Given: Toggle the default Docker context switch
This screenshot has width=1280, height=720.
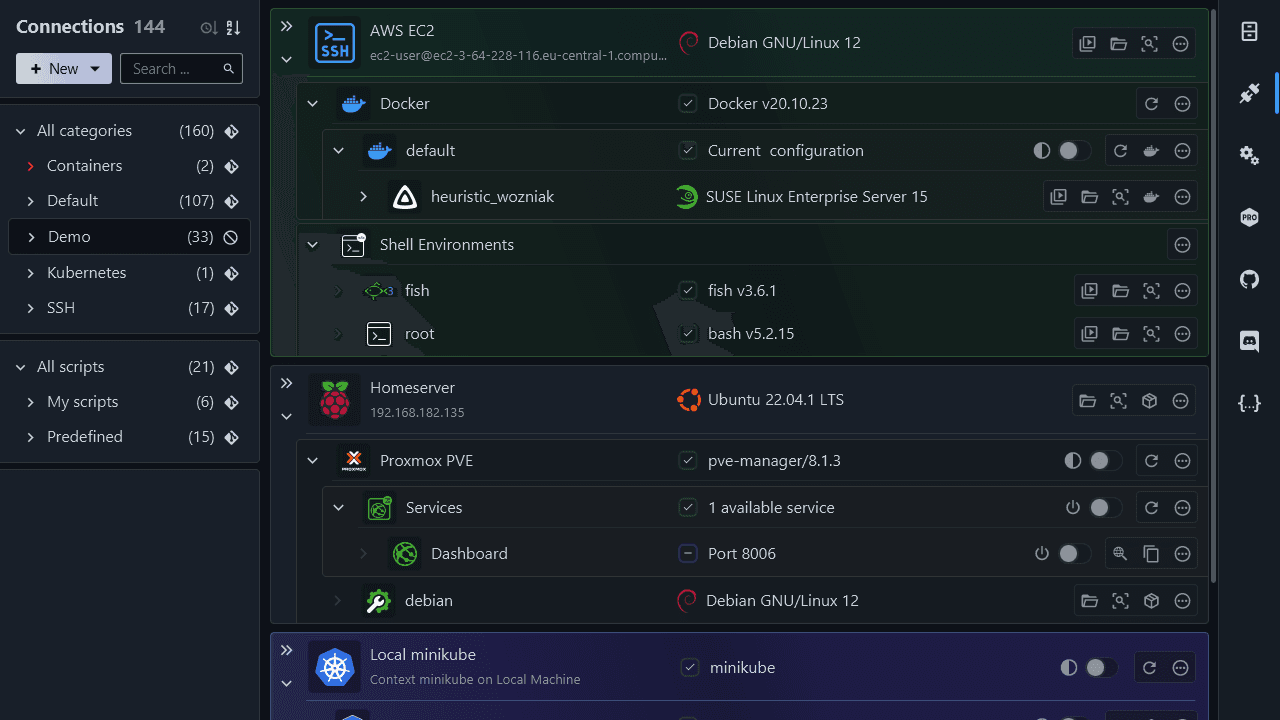Looking at the screenshot, I should tap(1075, 151).
